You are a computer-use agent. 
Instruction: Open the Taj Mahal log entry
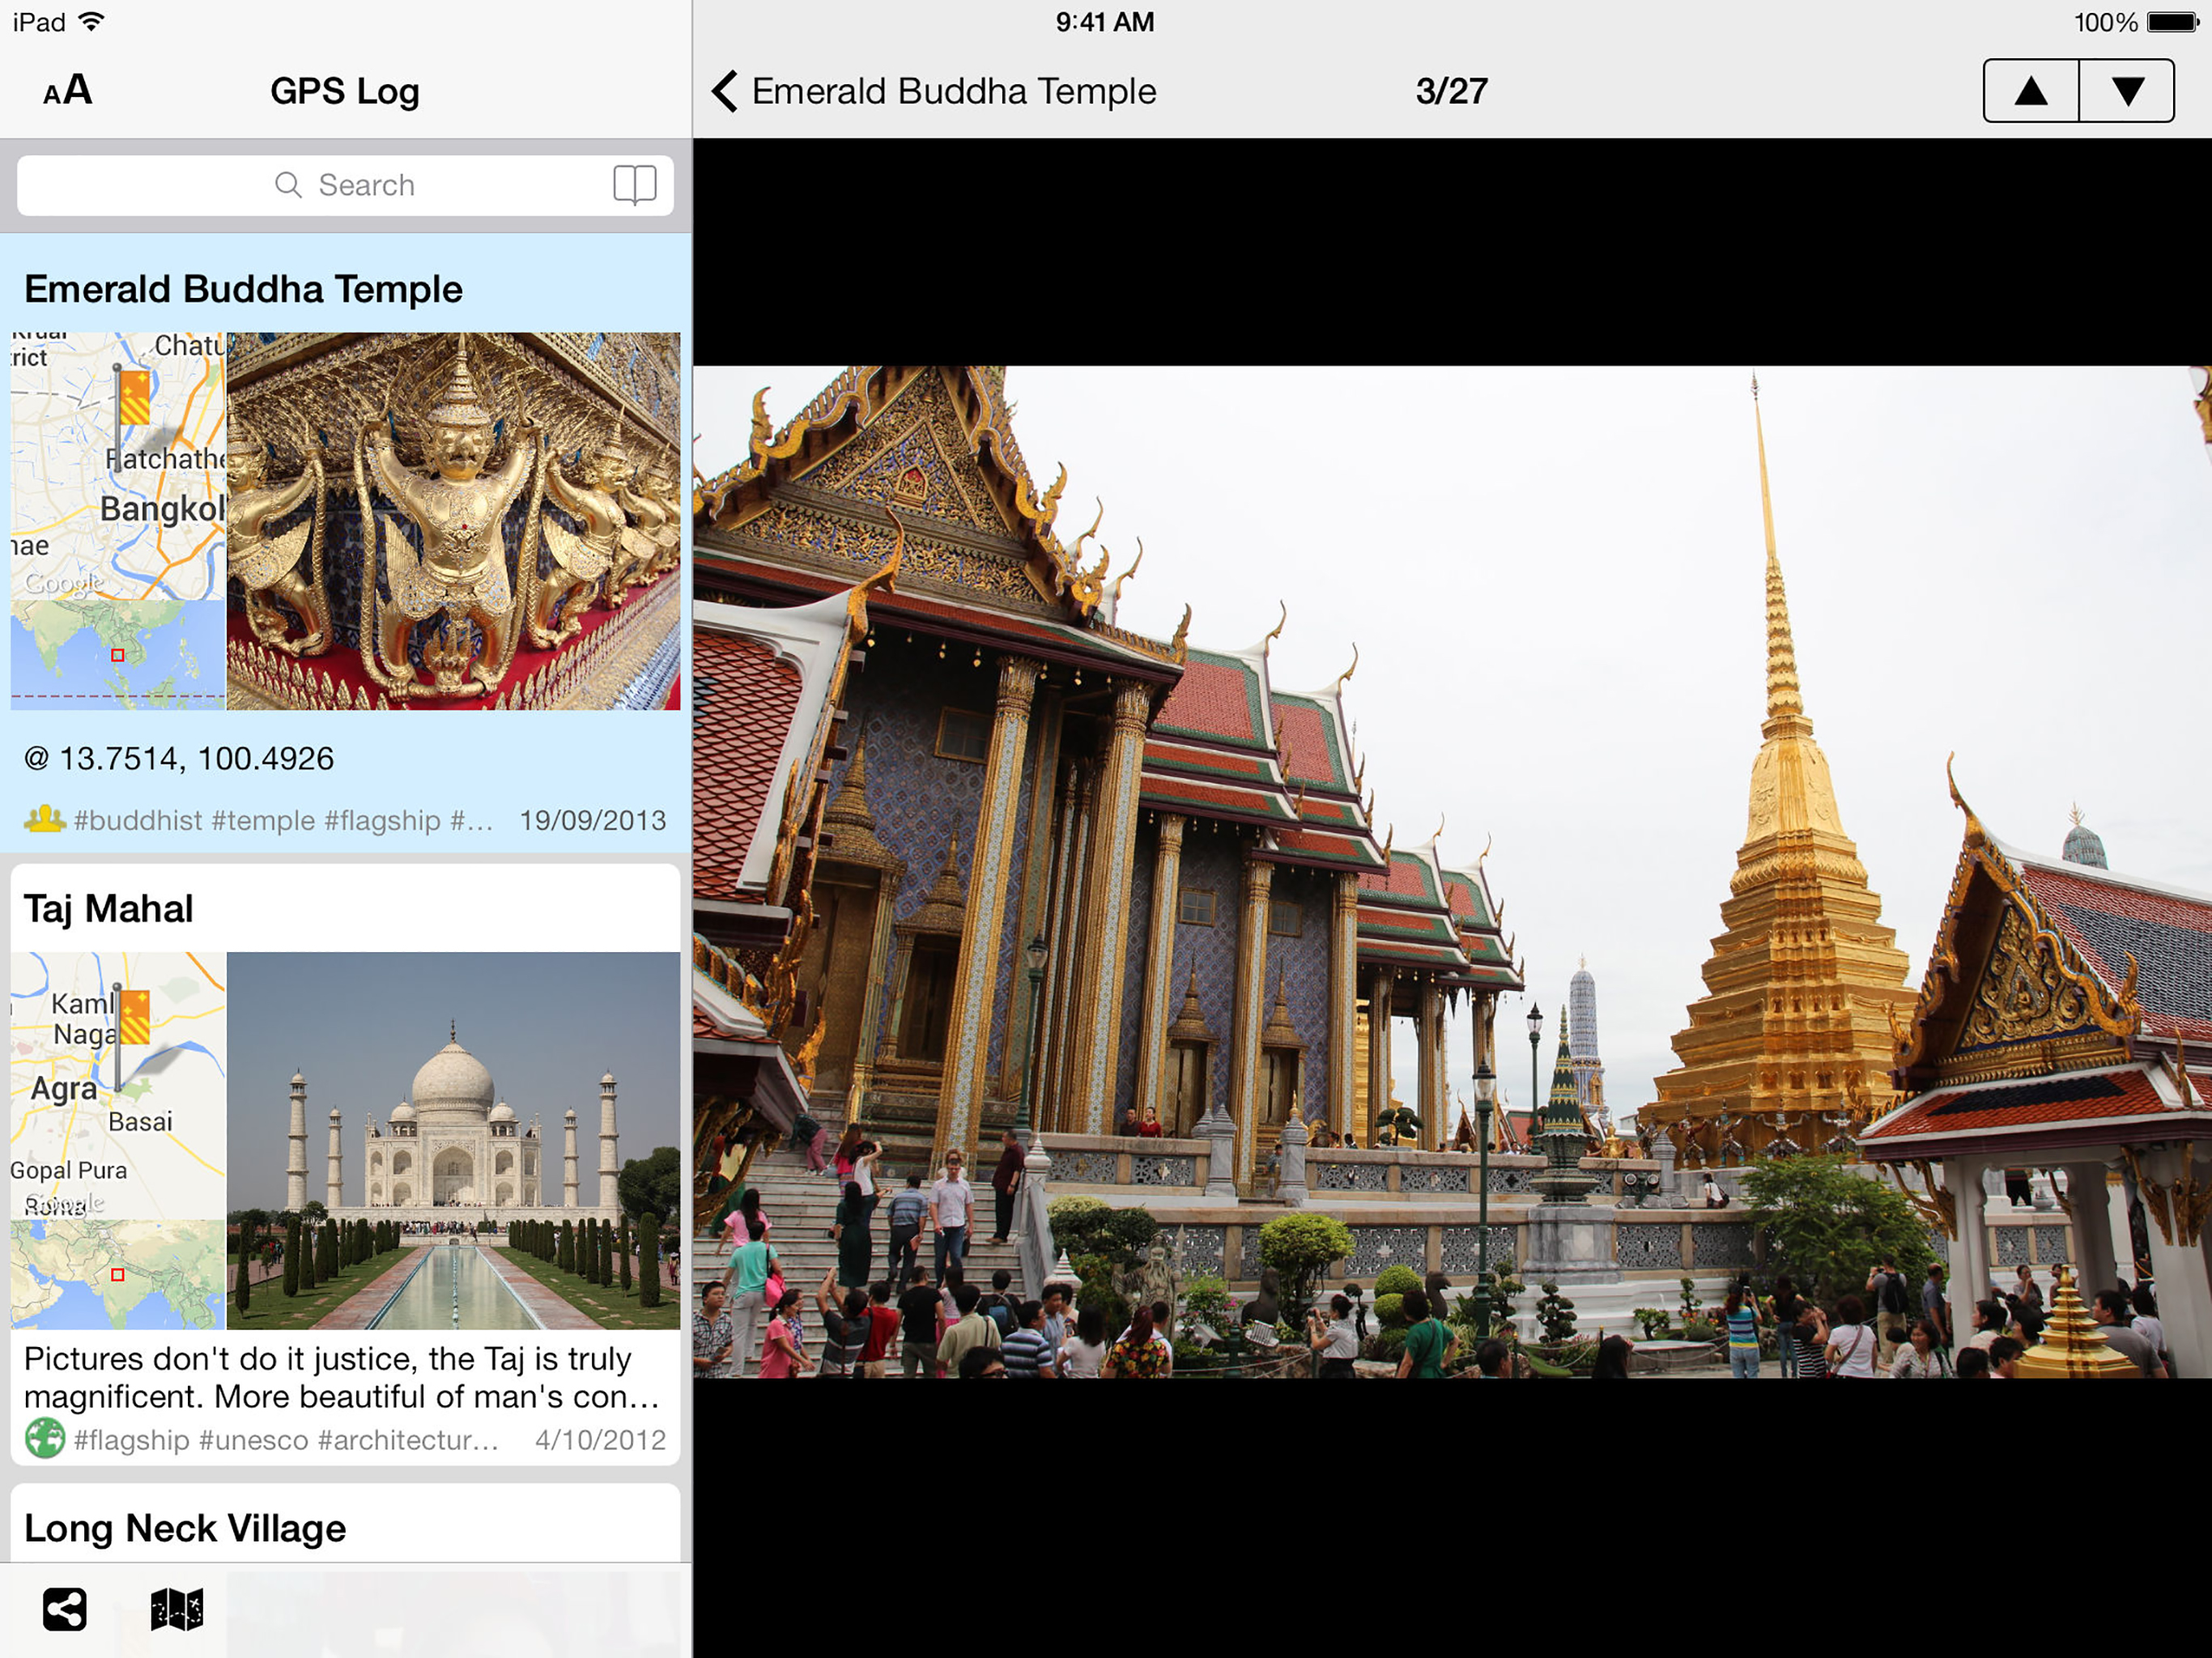point(108,908)
